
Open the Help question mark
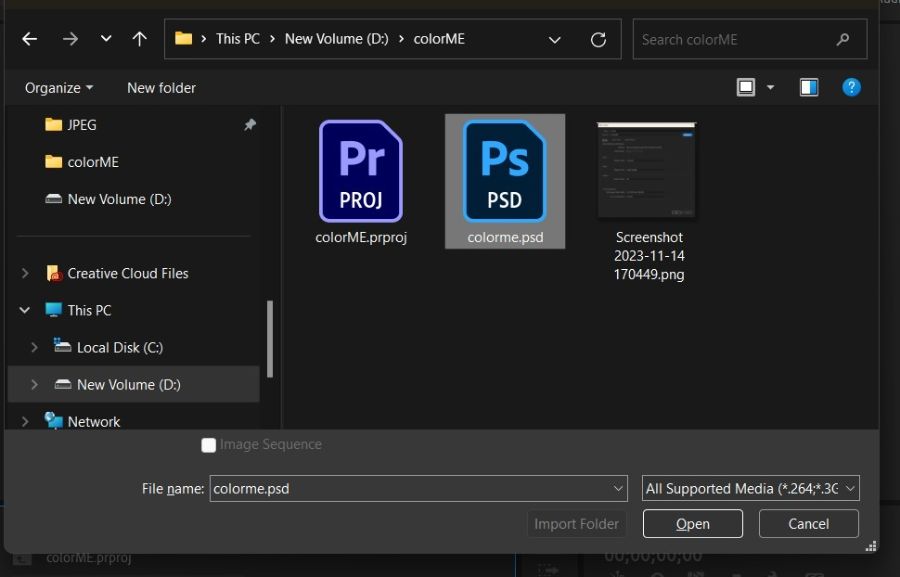click(x=851, y=87)
